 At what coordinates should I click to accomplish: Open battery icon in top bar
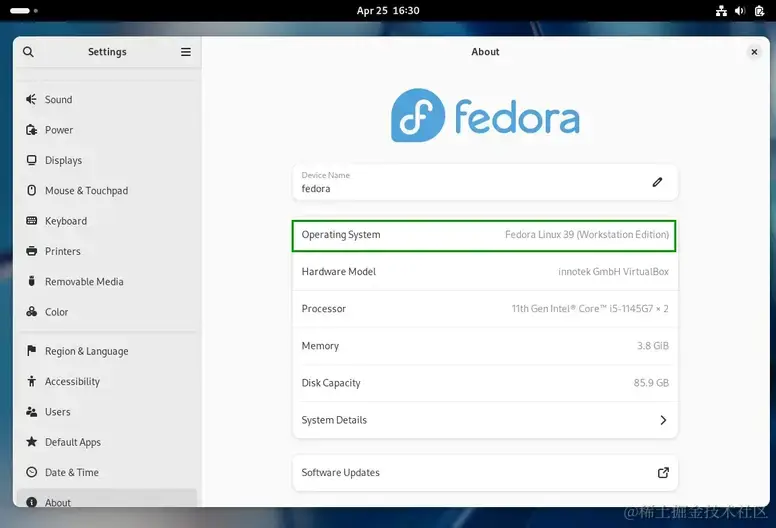(759, 10)
